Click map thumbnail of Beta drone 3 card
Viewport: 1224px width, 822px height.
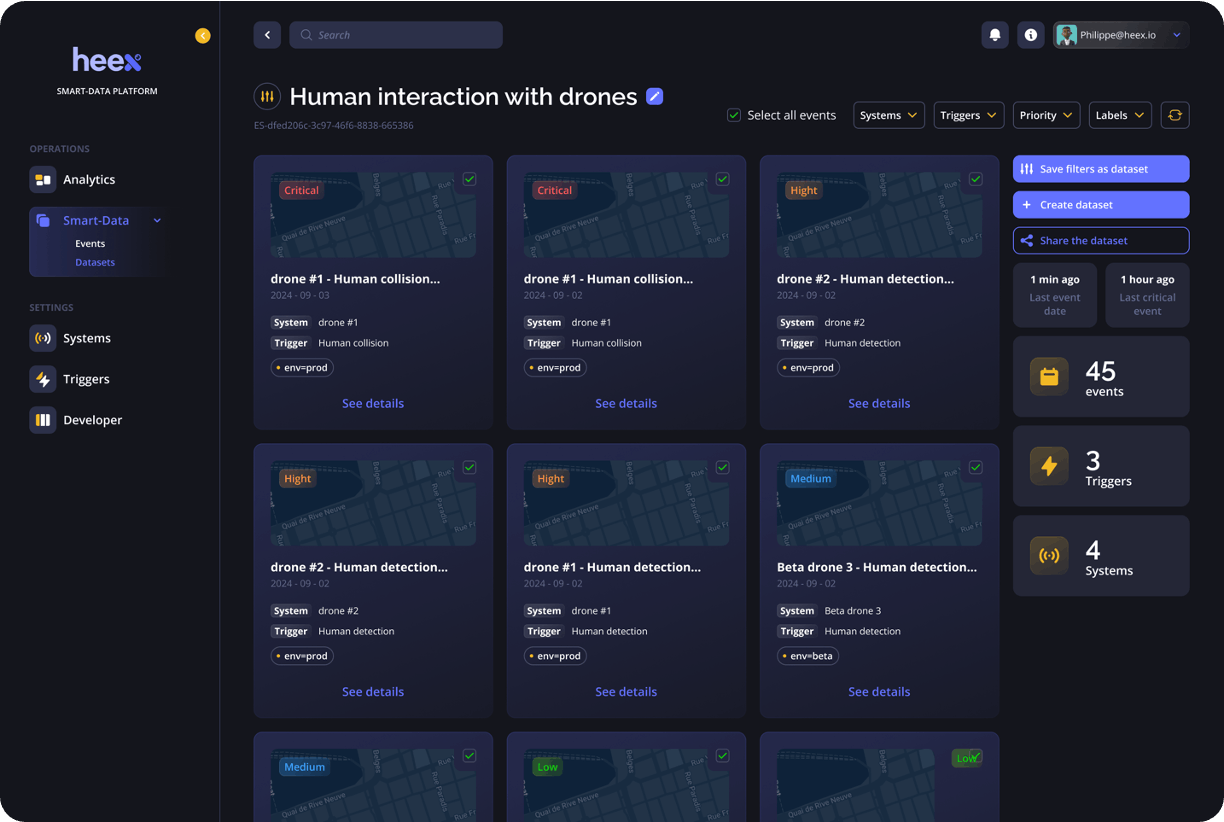879,508
